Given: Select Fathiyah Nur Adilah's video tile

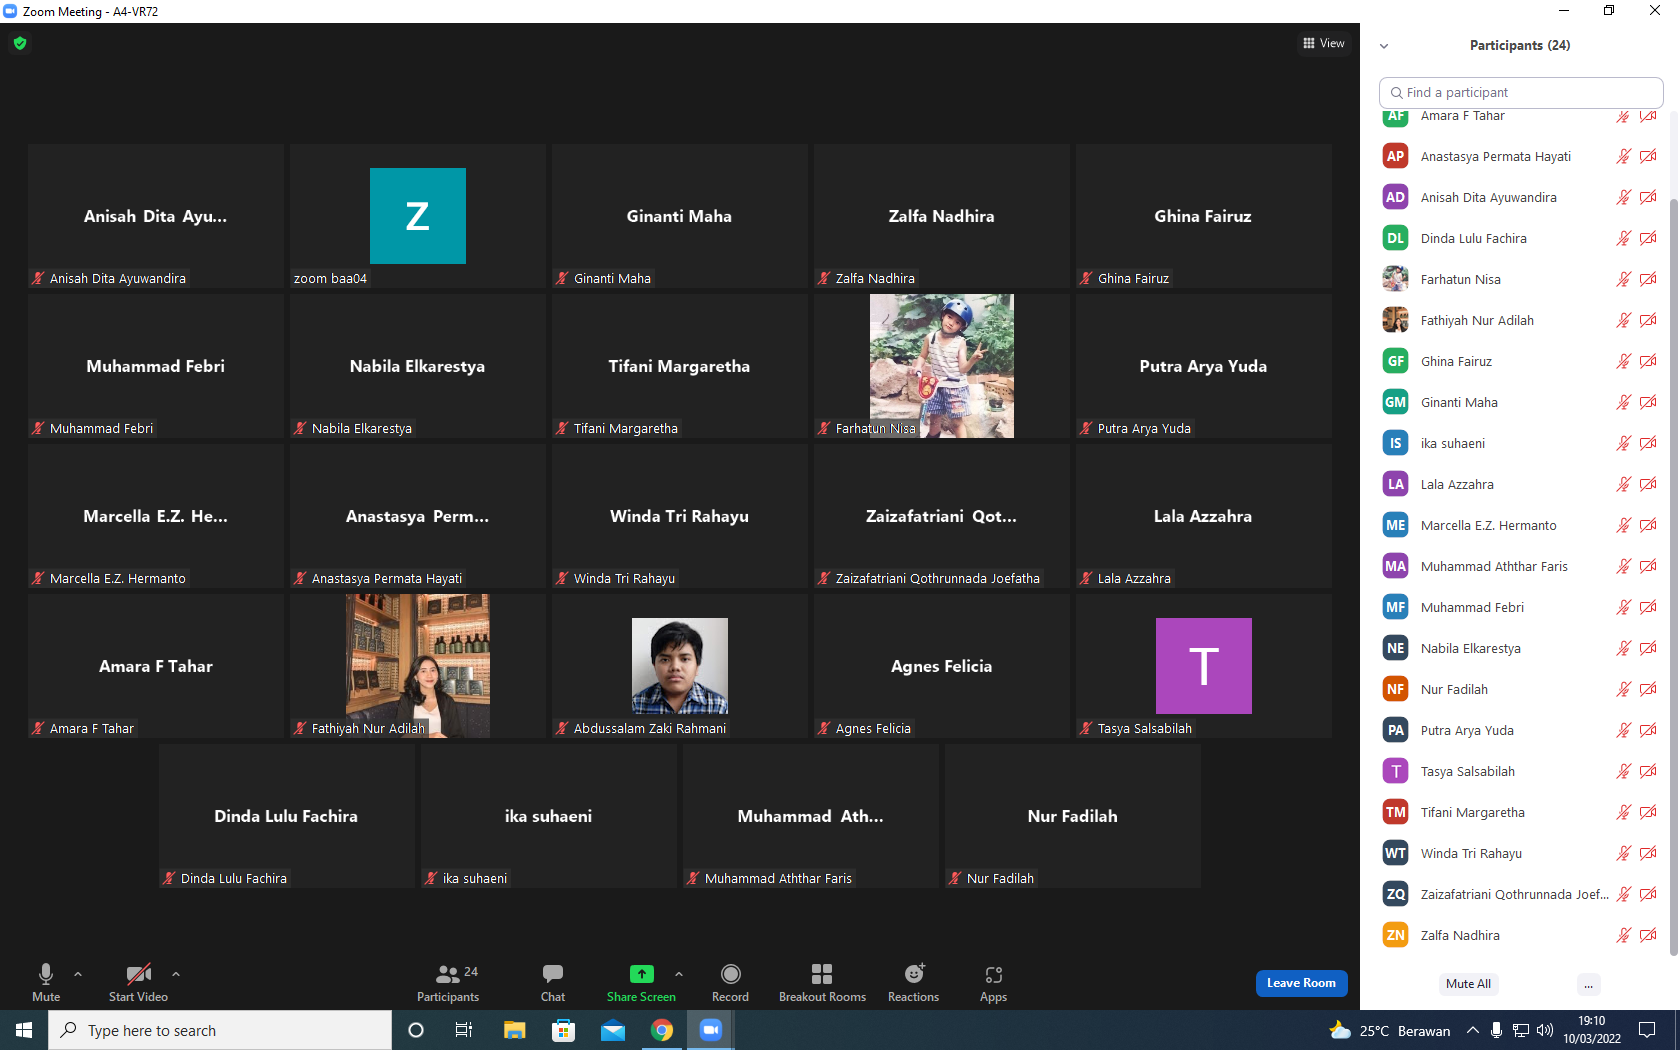Looking at the screenshot, I should click(x=418, y=666).
